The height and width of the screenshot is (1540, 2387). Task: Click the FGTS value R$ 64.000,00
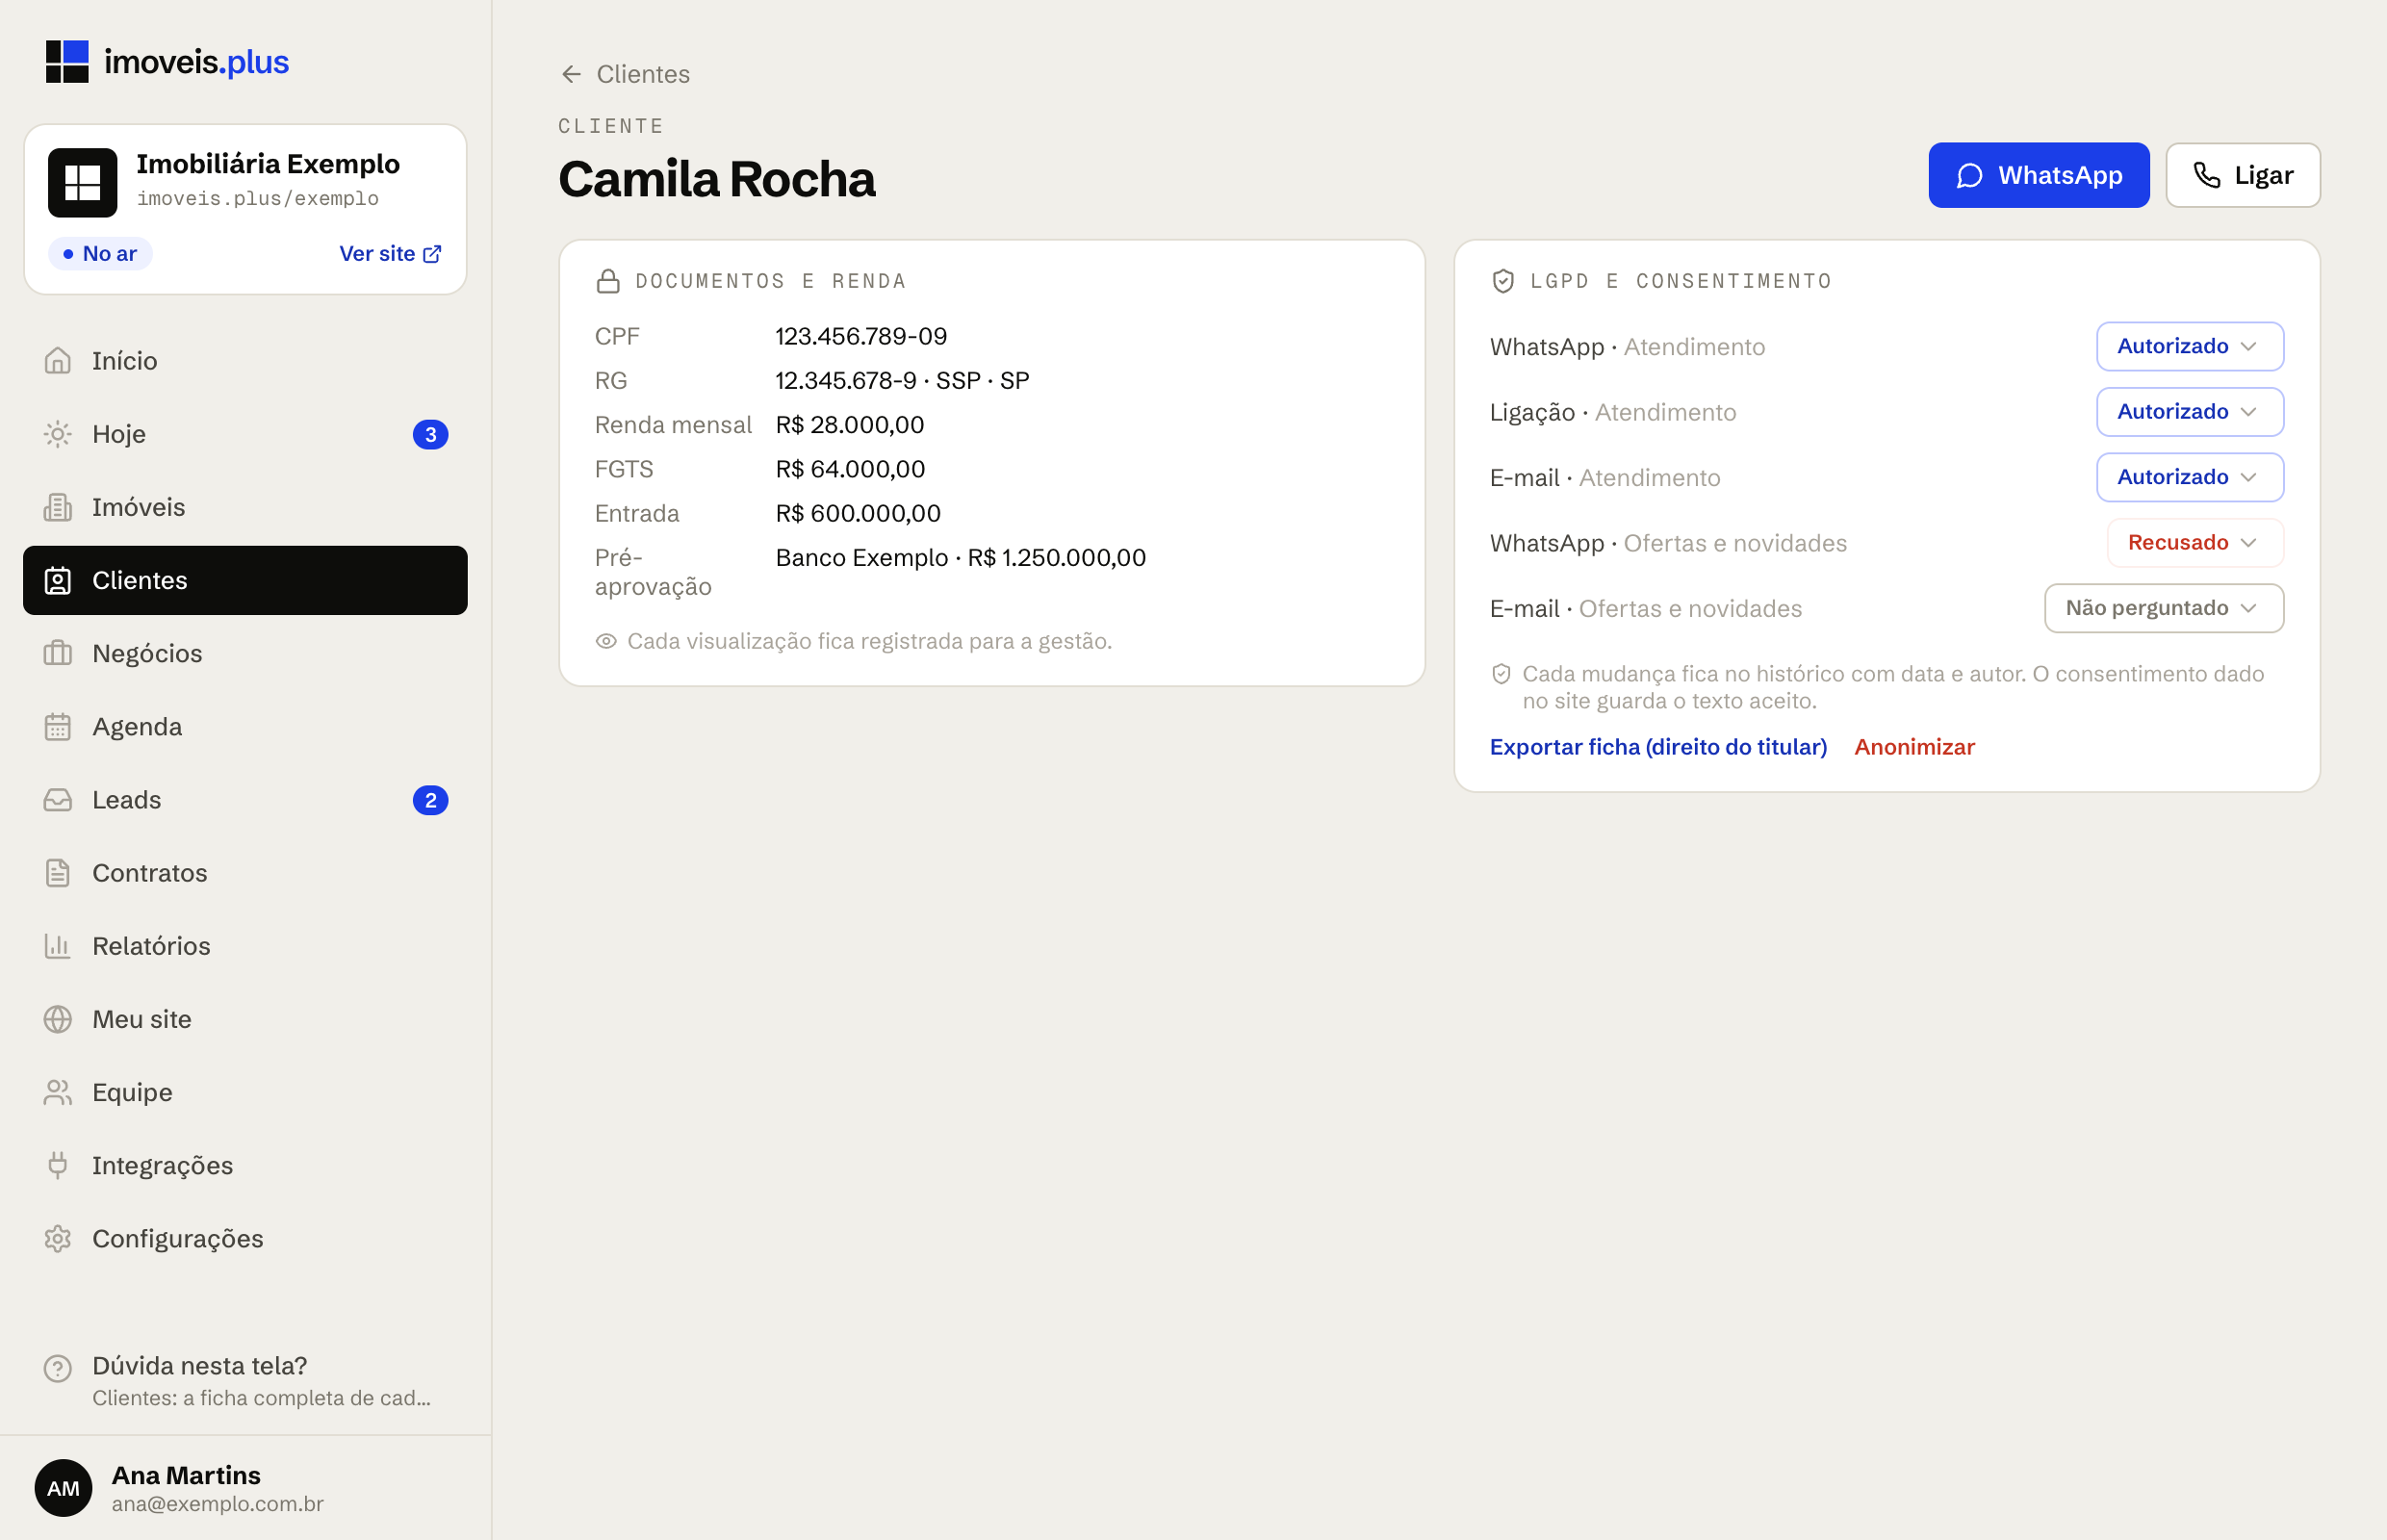coord(850,469)
